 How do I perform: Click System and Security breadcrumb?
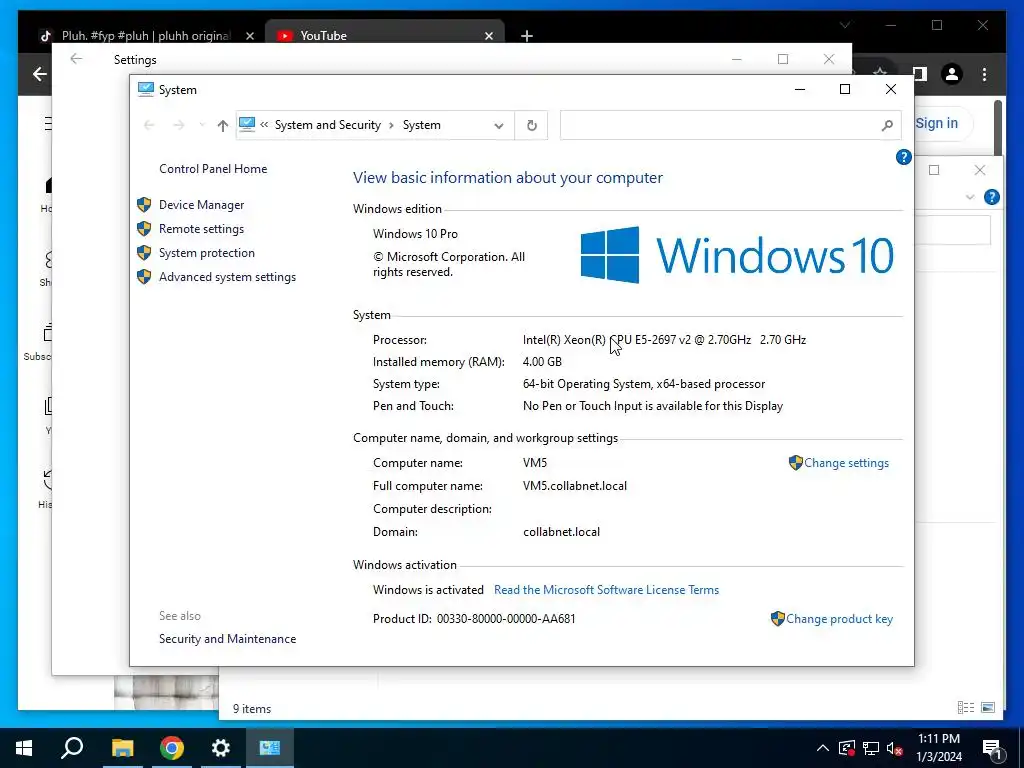[328, 125]
